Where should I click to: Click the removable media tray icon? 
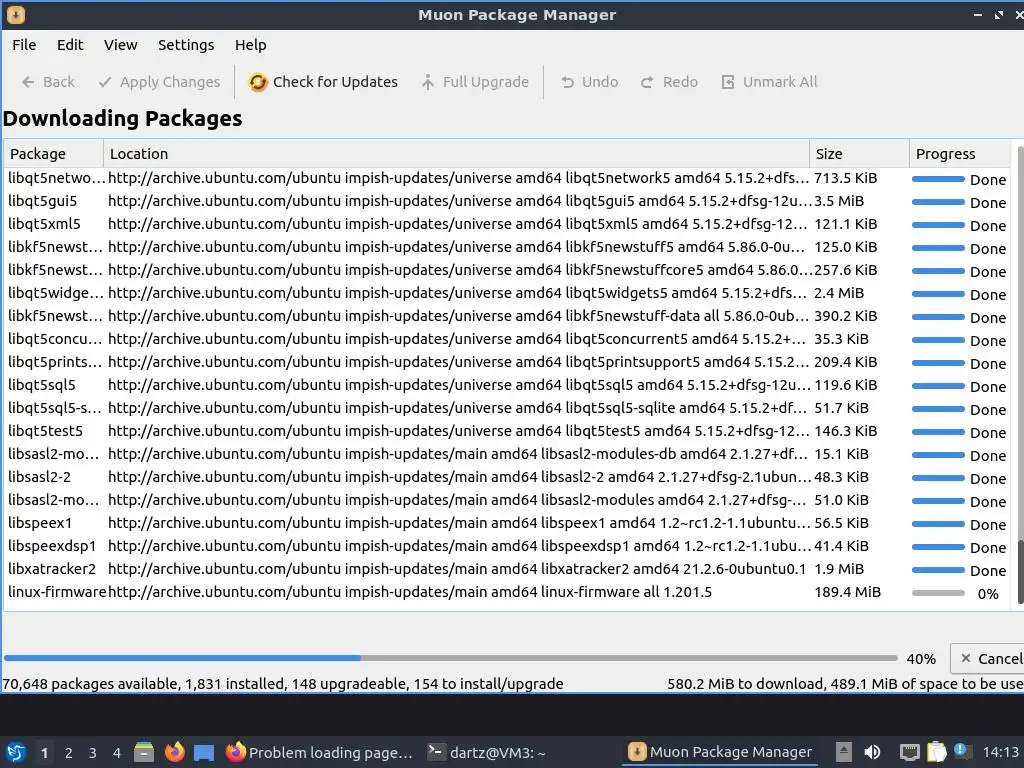[844, 752]
